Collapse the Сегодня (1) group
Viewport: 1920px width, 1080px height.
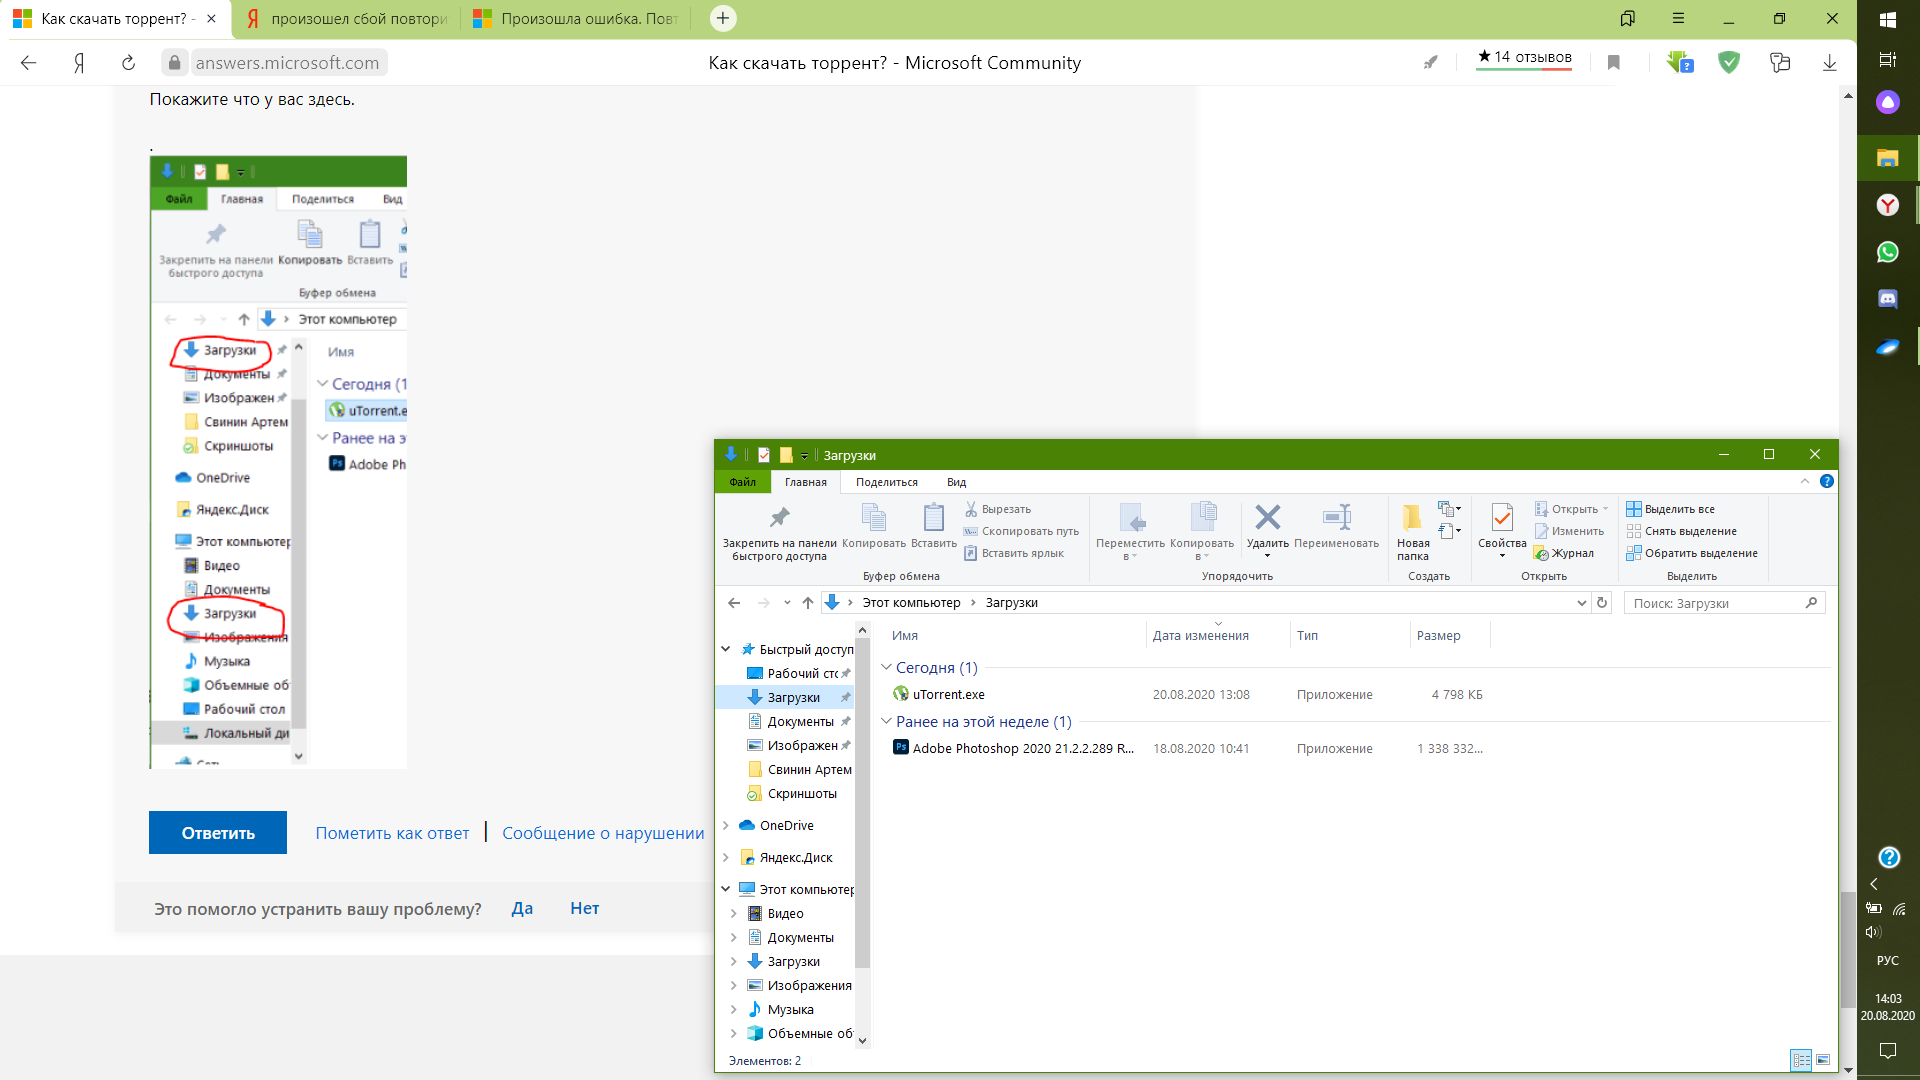886,667
